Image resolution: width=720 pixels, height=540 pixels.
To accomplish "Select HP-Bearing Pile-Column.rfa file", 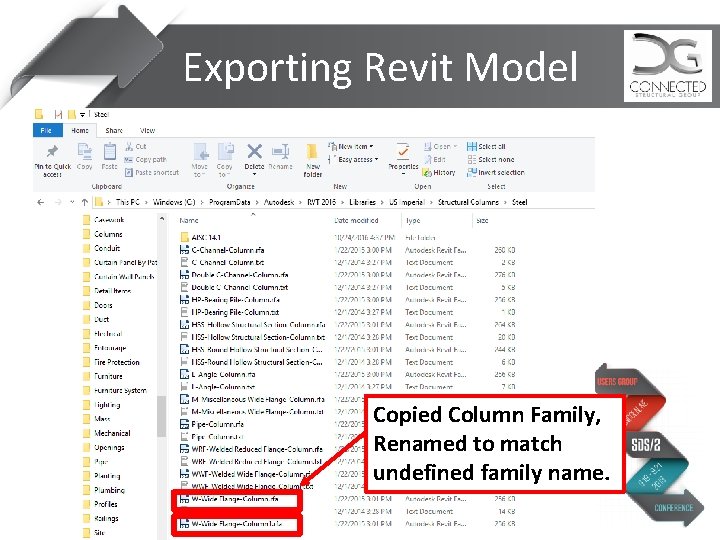I will pyautogui.click(x=230, y=300).
